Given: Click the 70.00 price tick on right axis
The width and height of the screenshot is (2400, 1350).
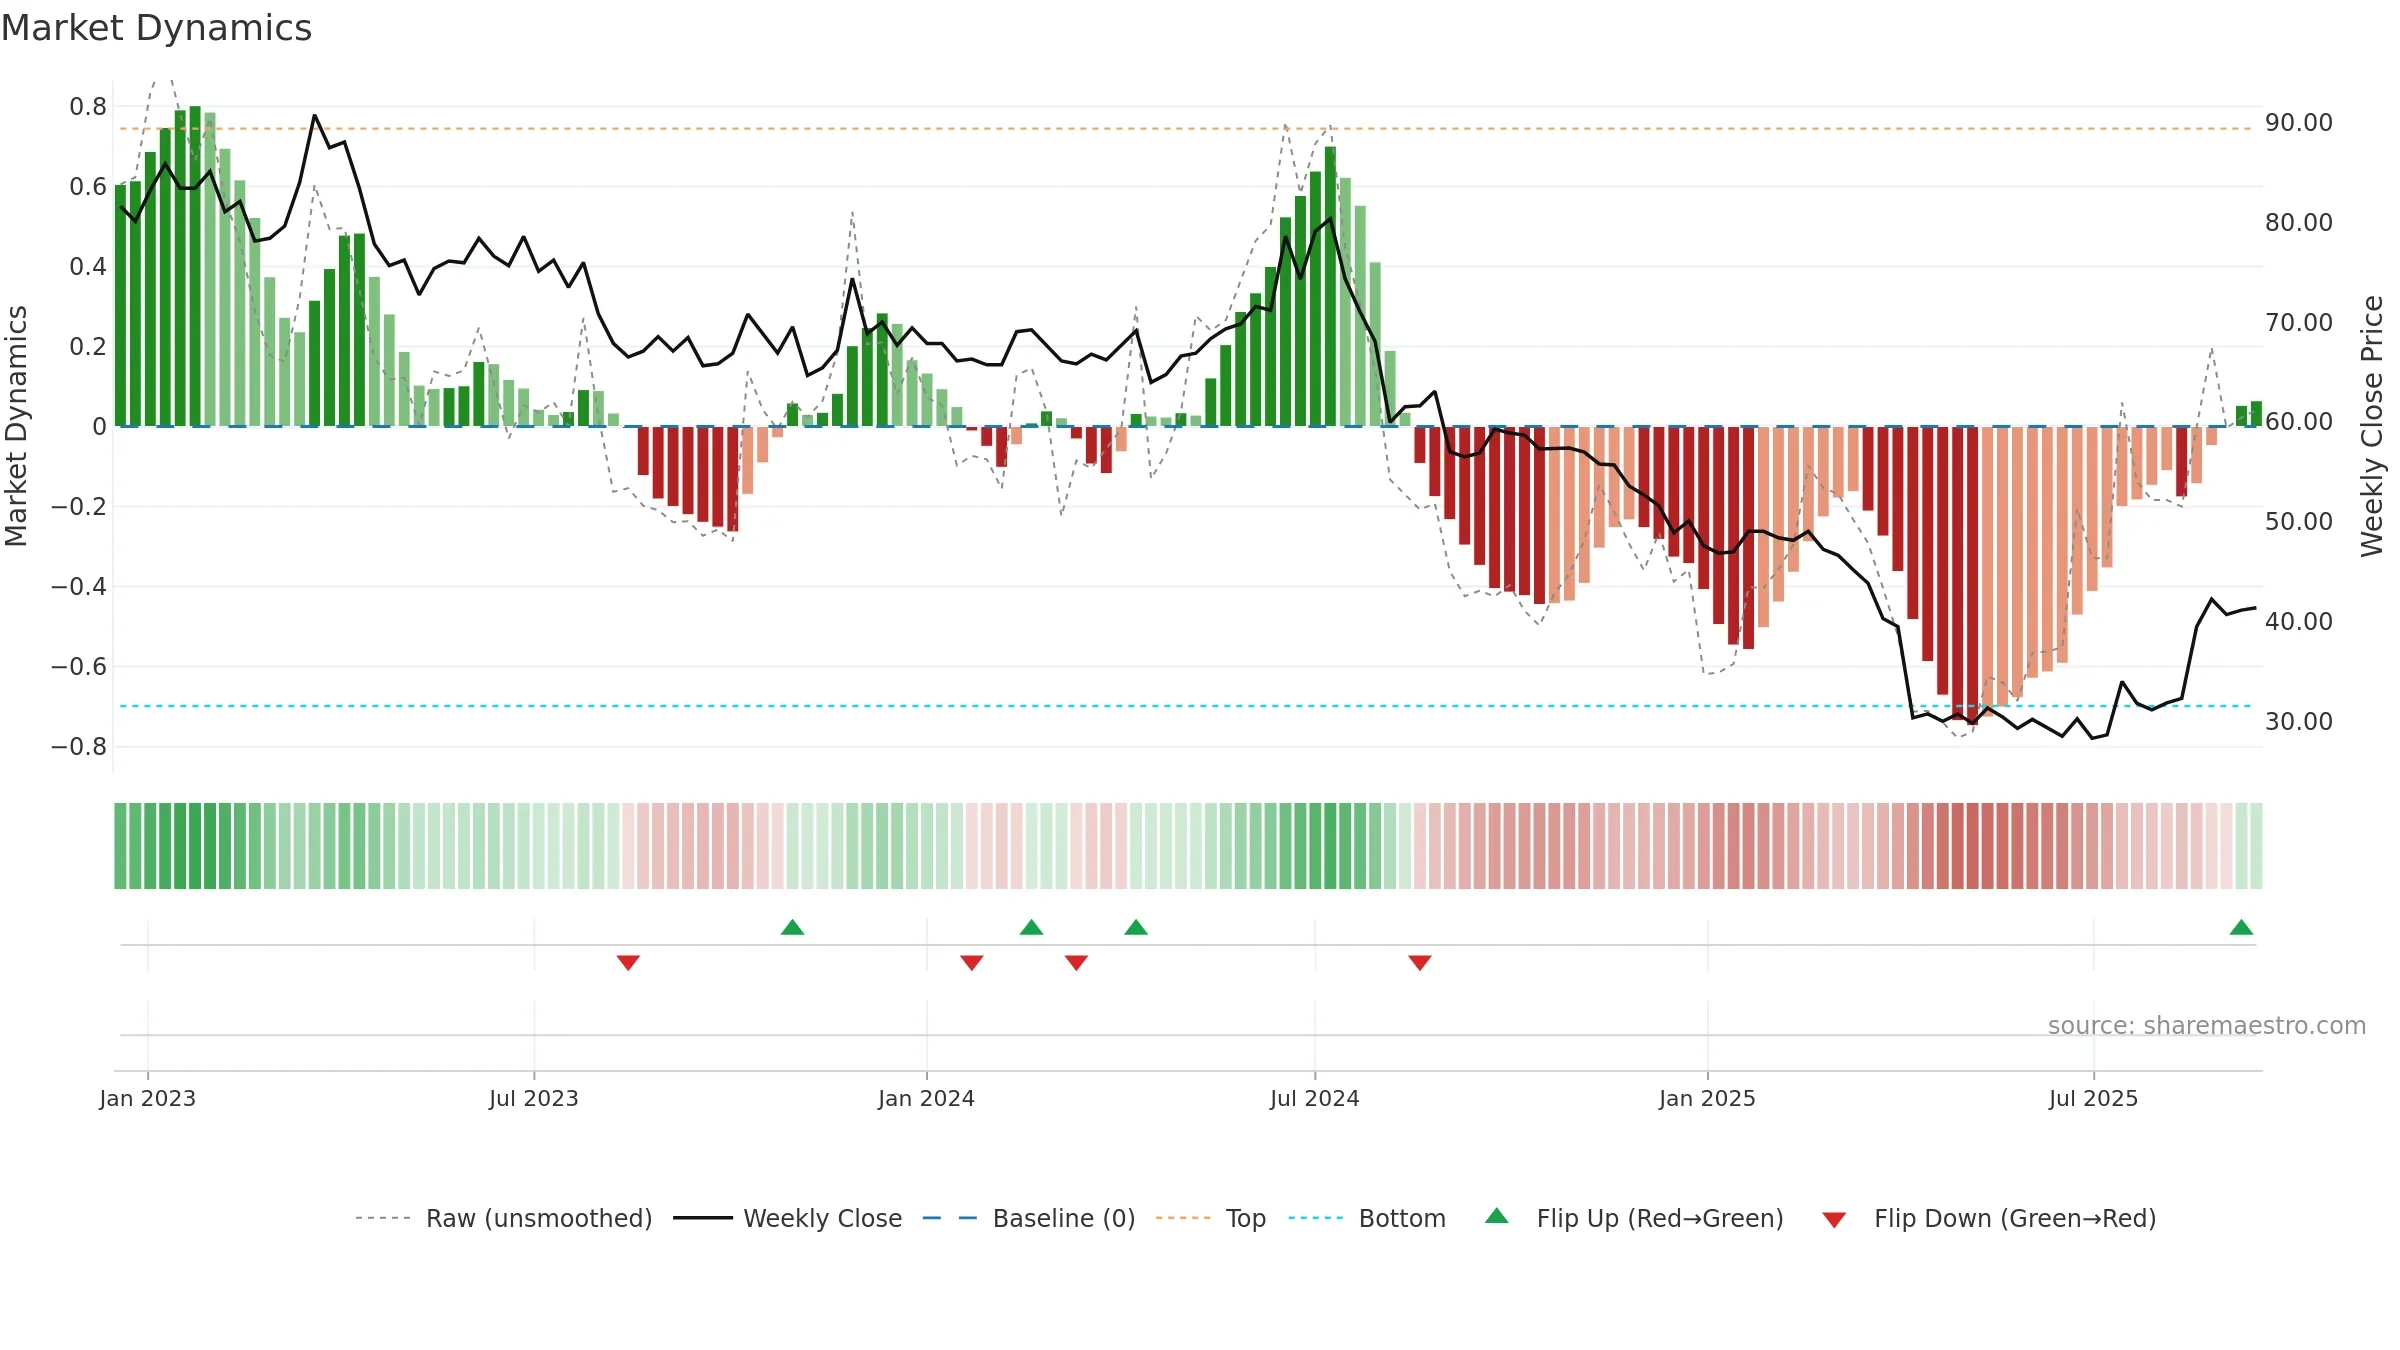Looking at the screenshot, I should coord(2299,322).
